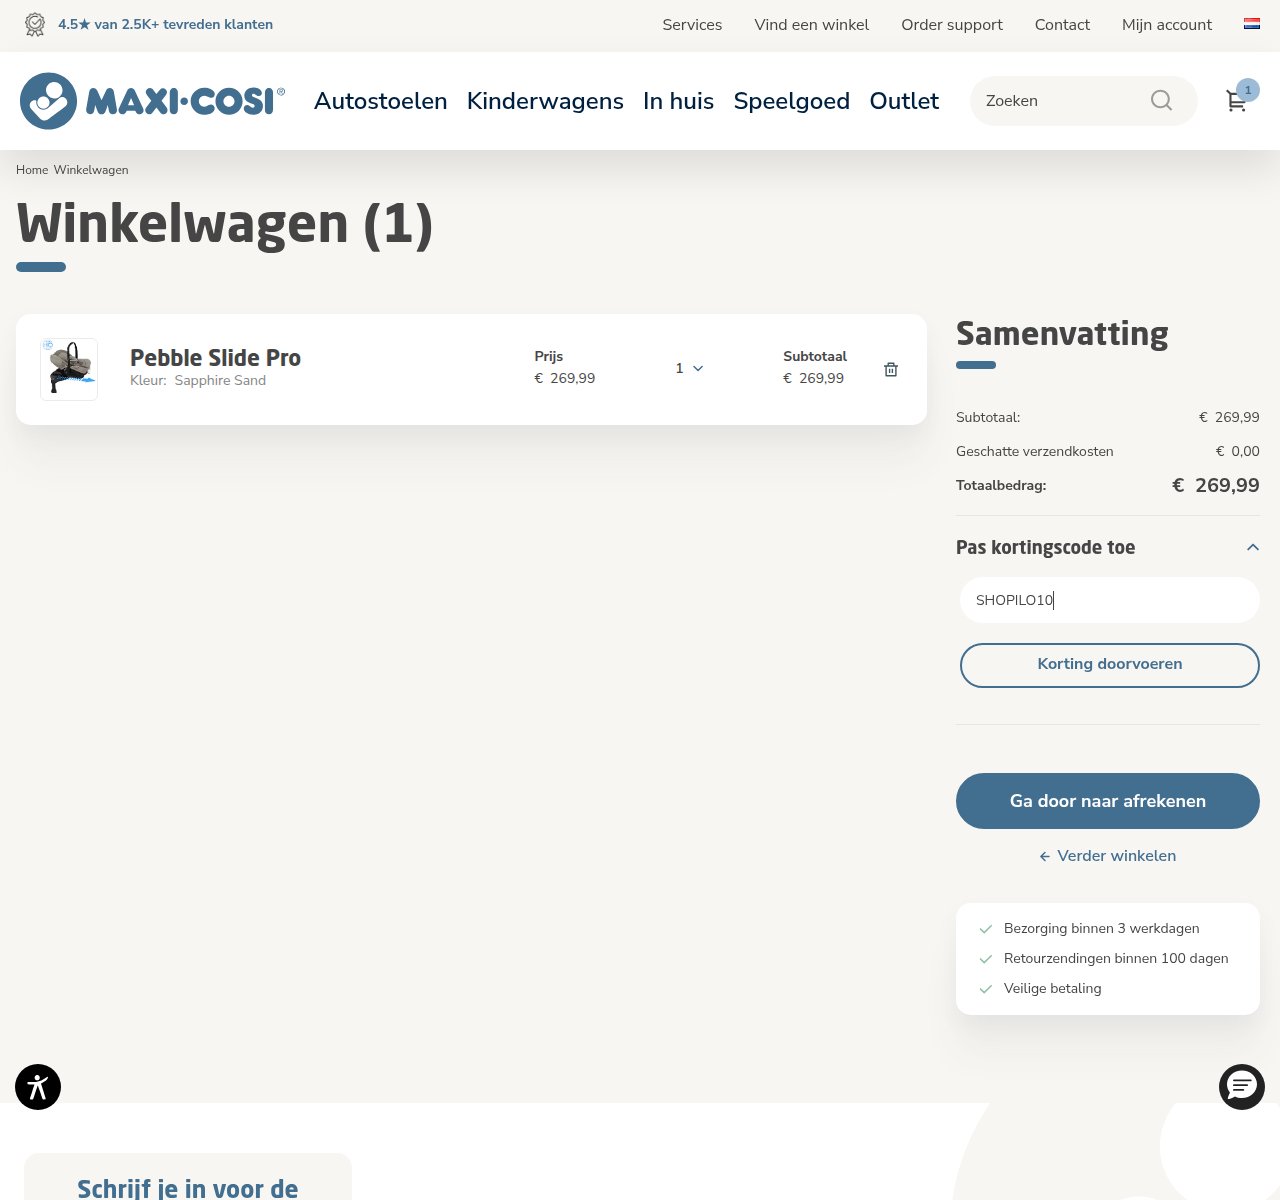
Task: Delete Pebble Slide Pro with trash icon
Action: (891, 370)
